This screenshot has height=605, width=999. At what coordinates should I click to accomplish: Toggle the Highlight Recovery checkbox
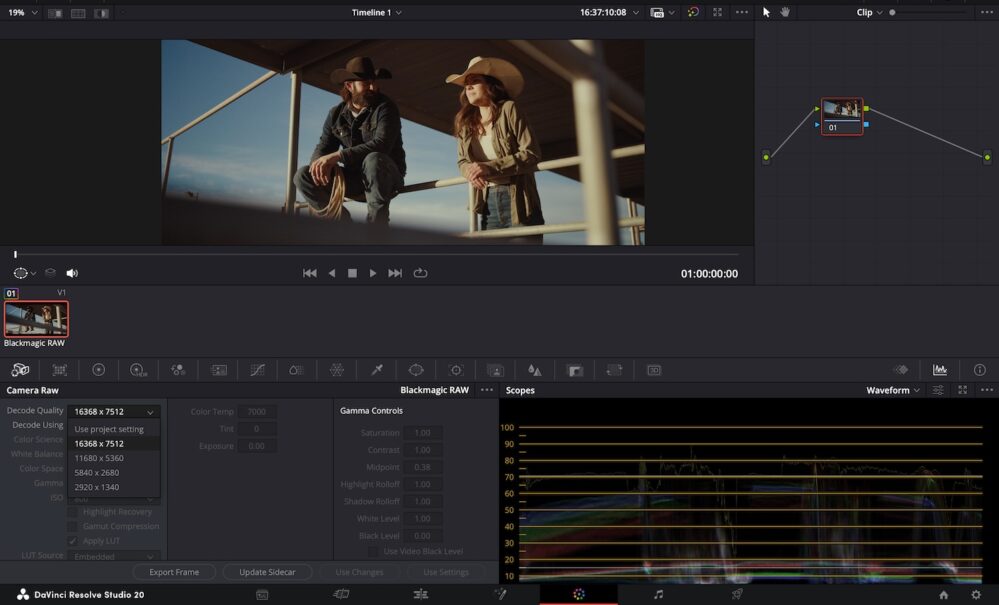coord(73,512)
